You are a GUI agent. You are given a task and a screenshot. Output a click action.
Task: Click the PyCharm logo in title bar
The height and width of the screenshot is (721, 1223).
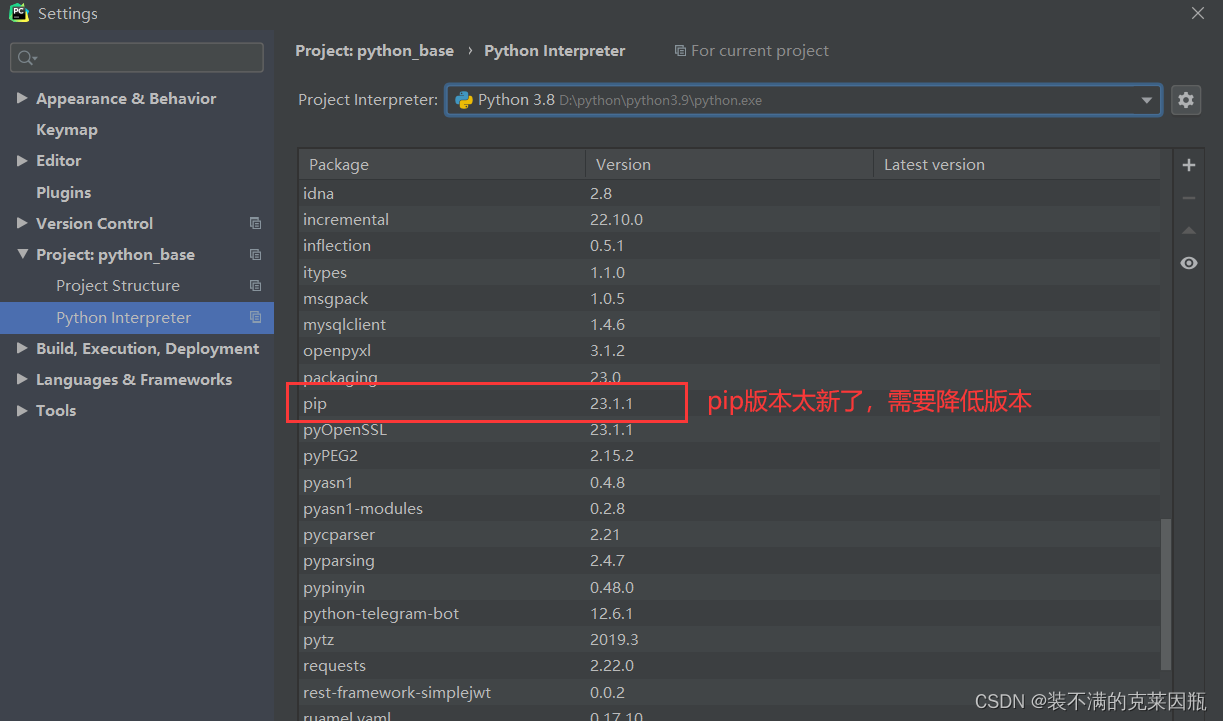19,13
